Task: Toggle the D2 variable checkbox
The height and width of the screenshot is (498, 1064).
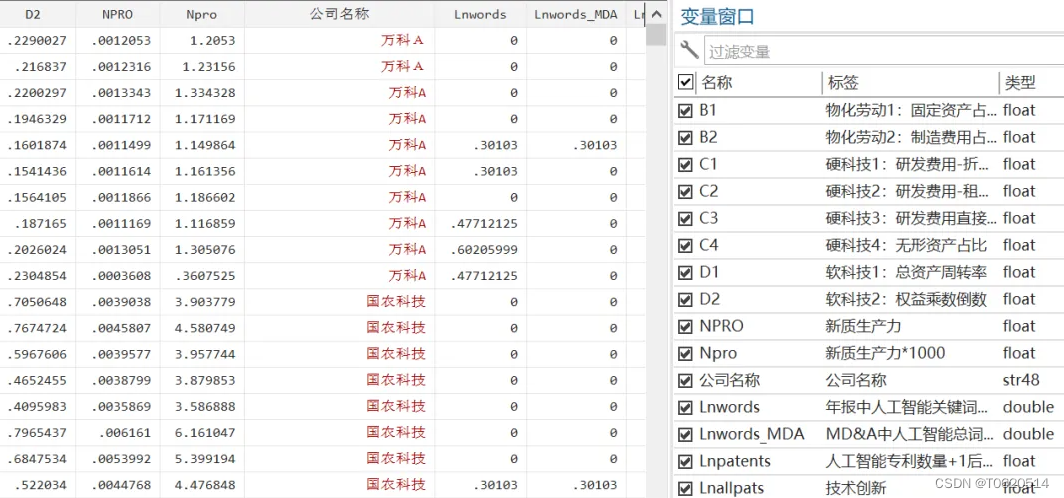Action: click(x=685, y=299)
